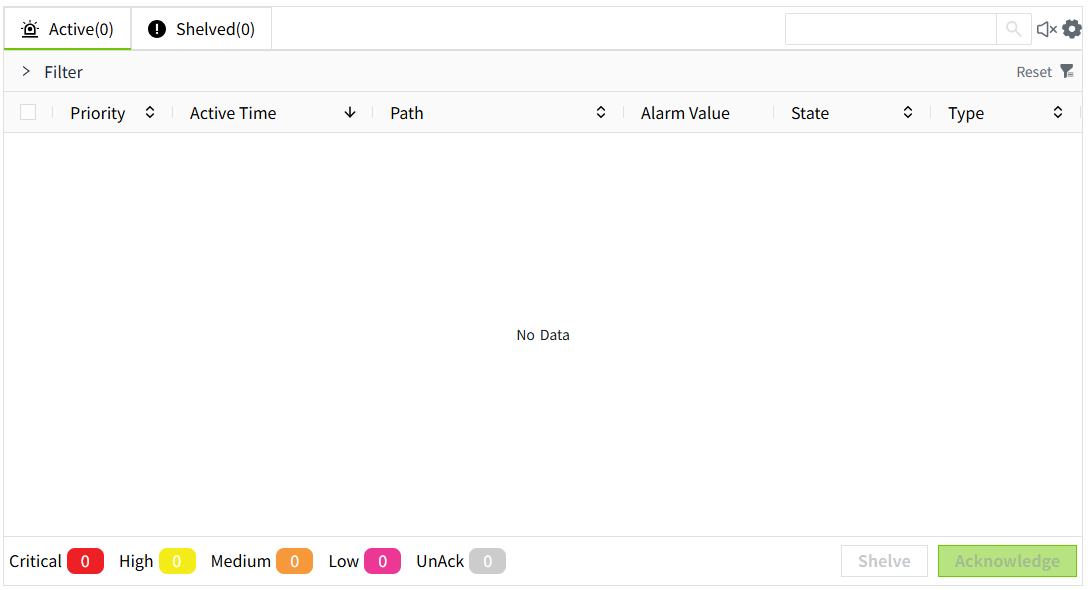Sort by State column arrows

pyautogui.click(x=908, y=113)
